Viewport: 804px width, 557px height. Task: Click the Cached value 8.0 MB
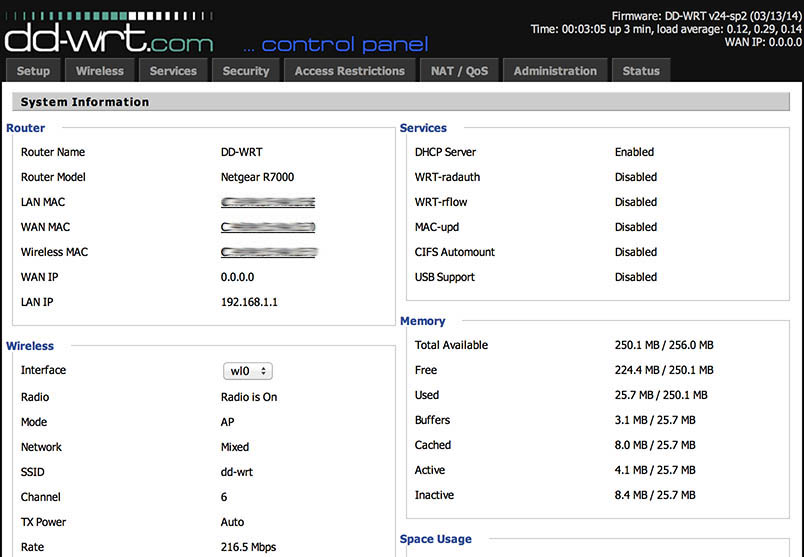[x=655, y=445]
